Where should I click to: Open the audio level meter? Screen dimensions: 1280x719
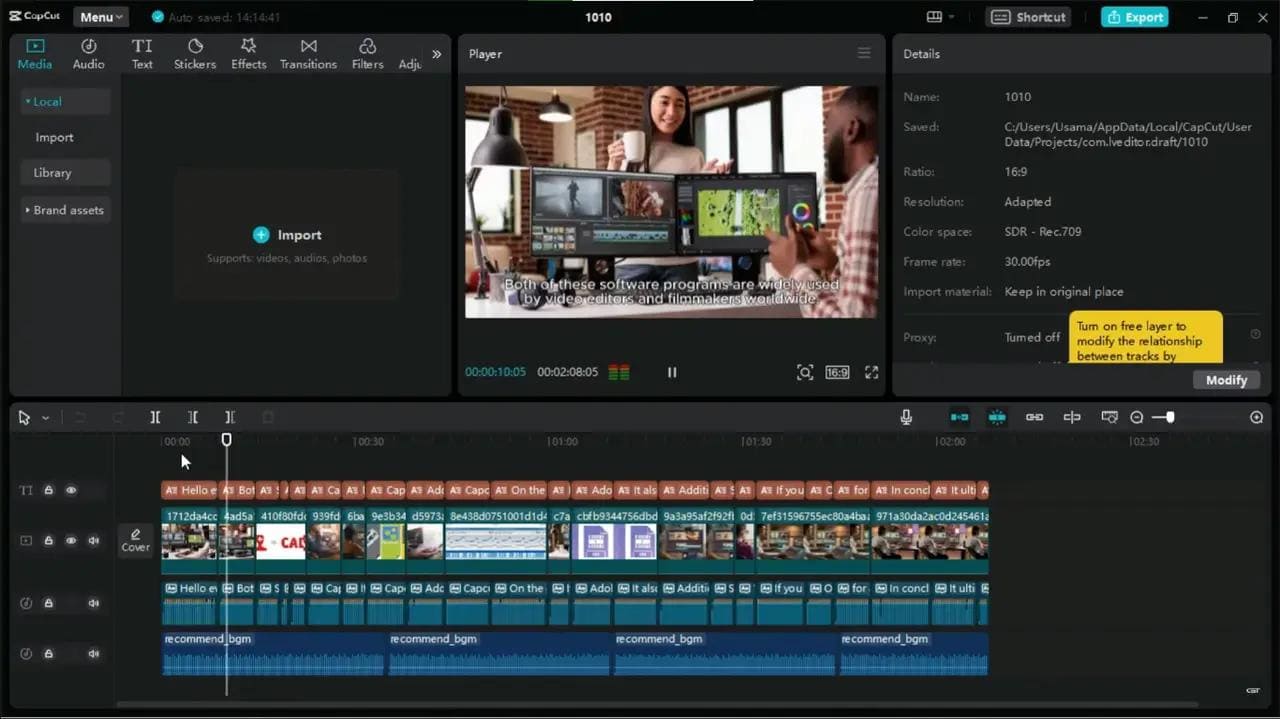tap(619, 372)
